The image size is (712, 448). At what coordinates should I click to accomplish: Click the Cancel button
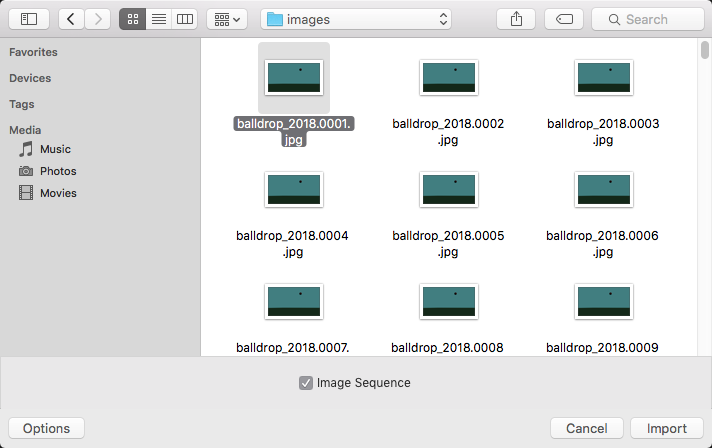586,428
